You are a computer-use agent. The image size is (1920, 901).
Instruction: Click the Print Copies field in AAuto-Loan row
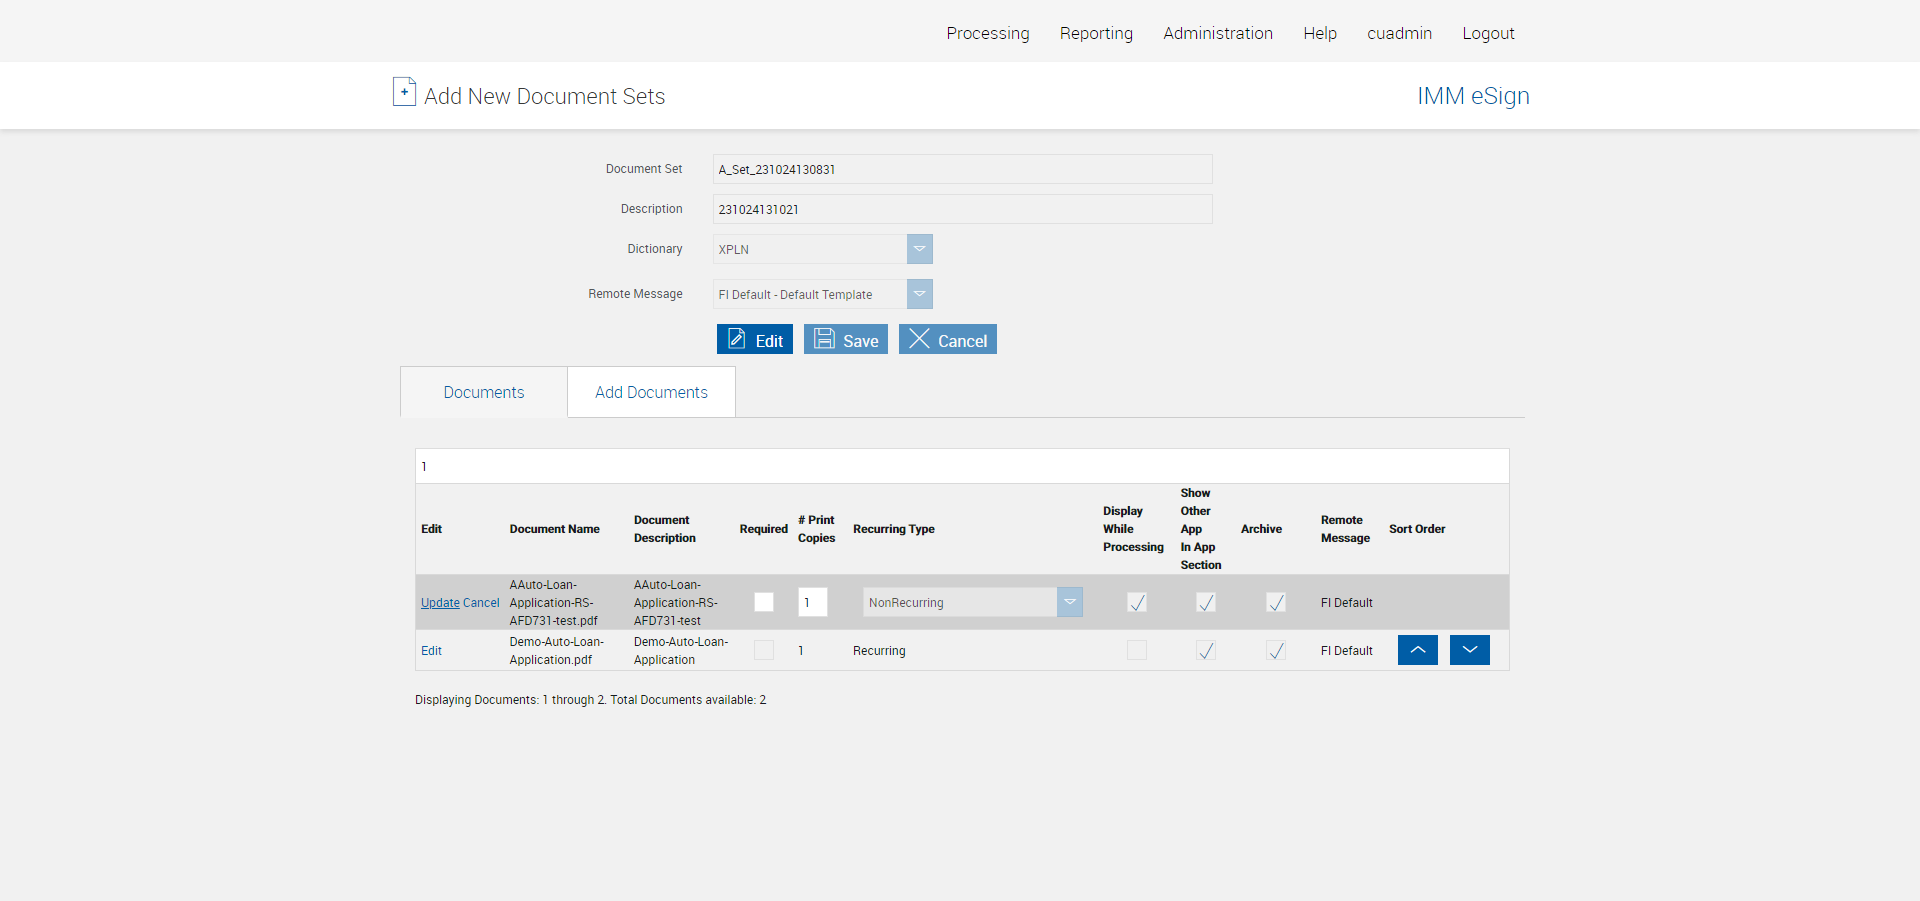(812, 602)
